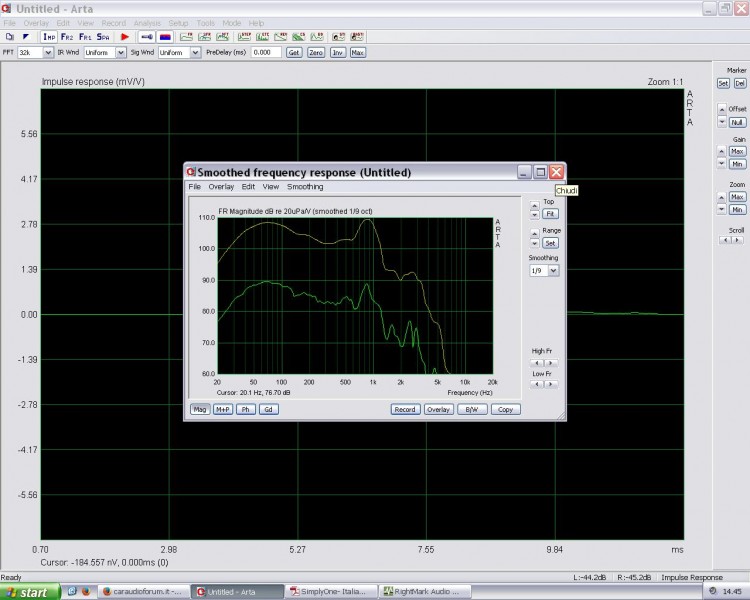Open the CSD cumulative spectral decay icon
750x600 pixels.
(x=298, y=37)
